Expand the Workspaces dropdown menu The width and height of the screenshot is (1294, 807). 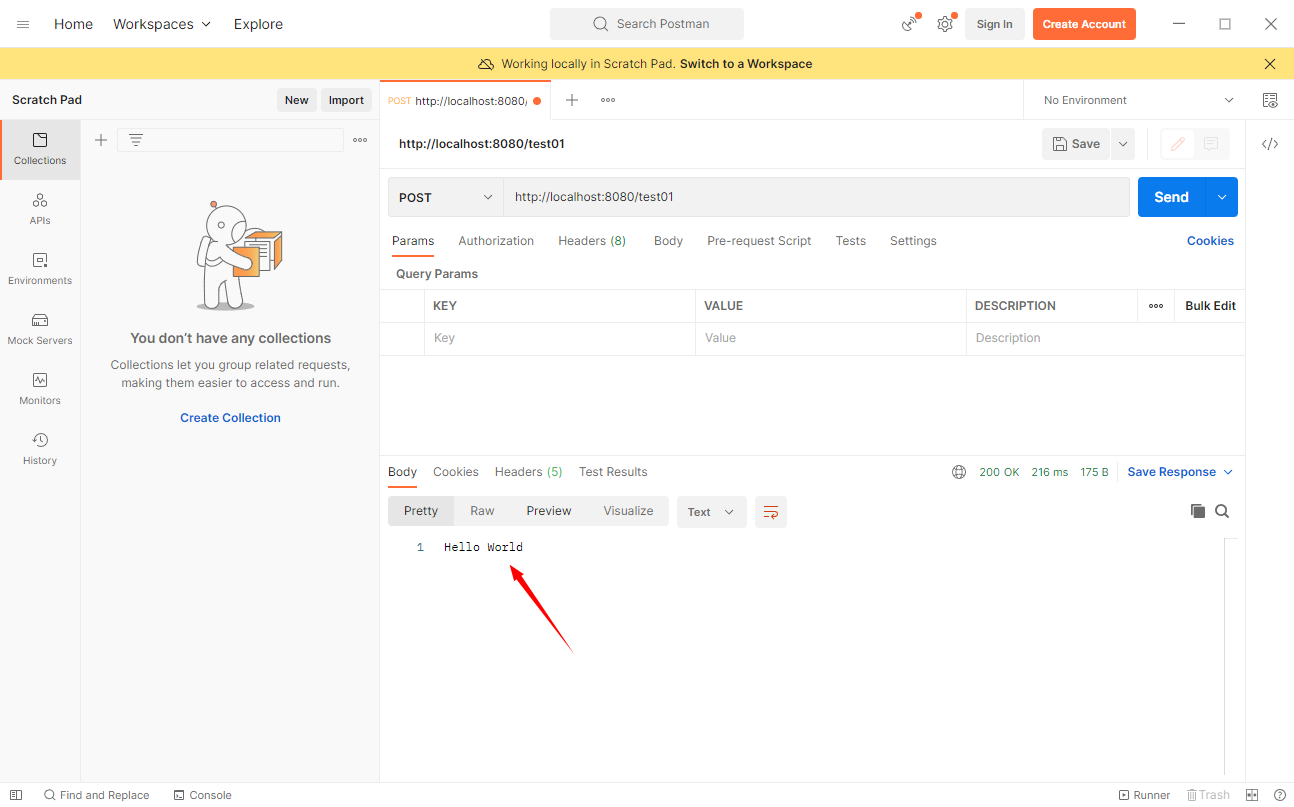tap(162, 24)
